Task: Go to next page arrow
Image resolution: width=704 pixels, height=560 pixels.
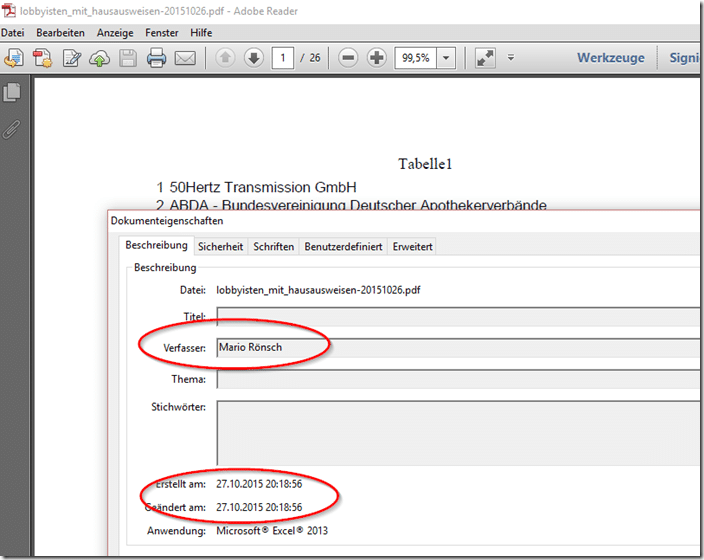Action: pyautogui.click(x=254, y=58)
